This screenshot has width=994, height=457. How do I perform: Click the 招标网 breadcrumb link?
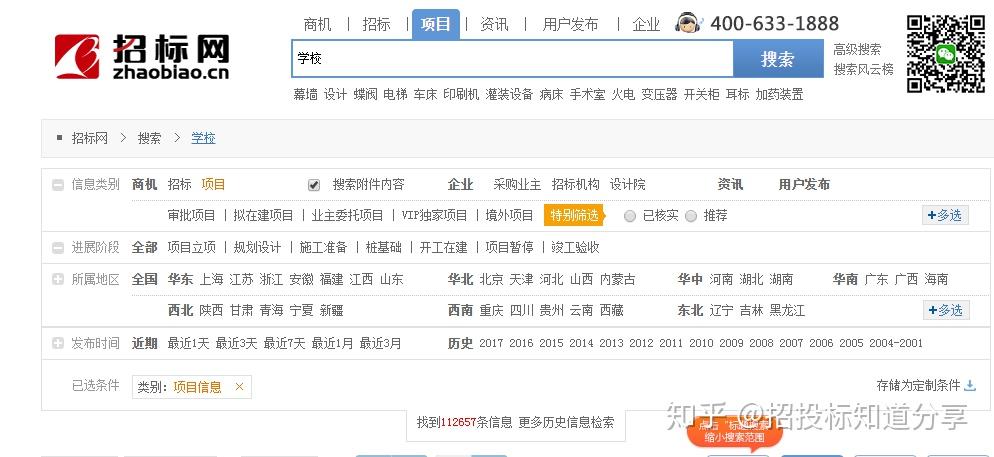89,138
